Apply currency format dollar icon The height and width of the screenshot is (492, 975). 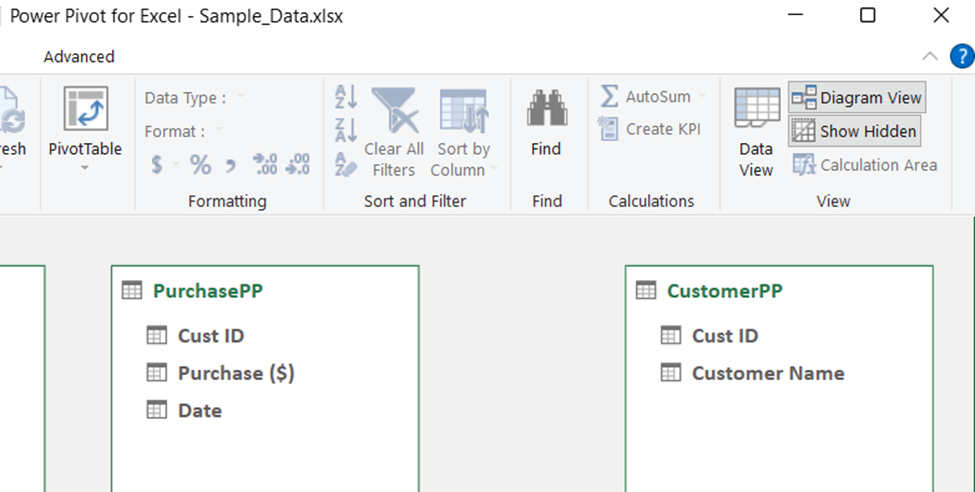pyautogui.click(x=157, y=165)
